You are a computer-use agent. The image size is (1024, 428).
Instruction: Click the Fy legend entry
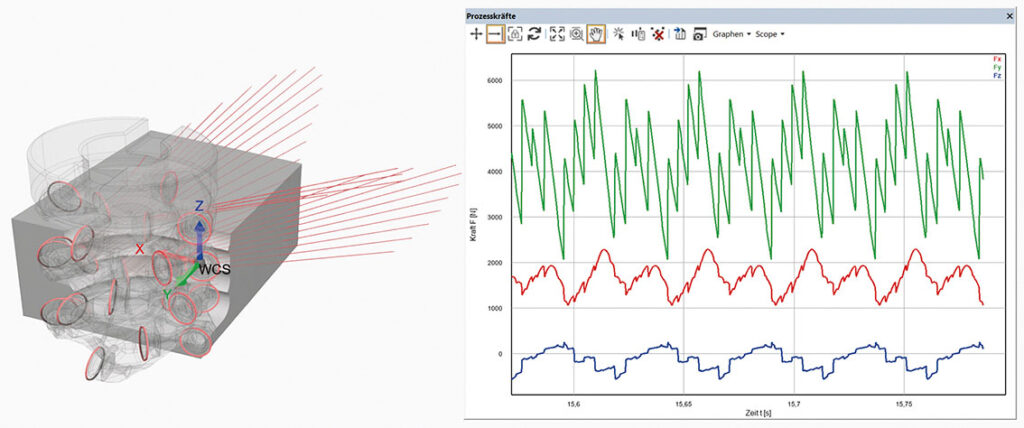(x=997, y=67)
